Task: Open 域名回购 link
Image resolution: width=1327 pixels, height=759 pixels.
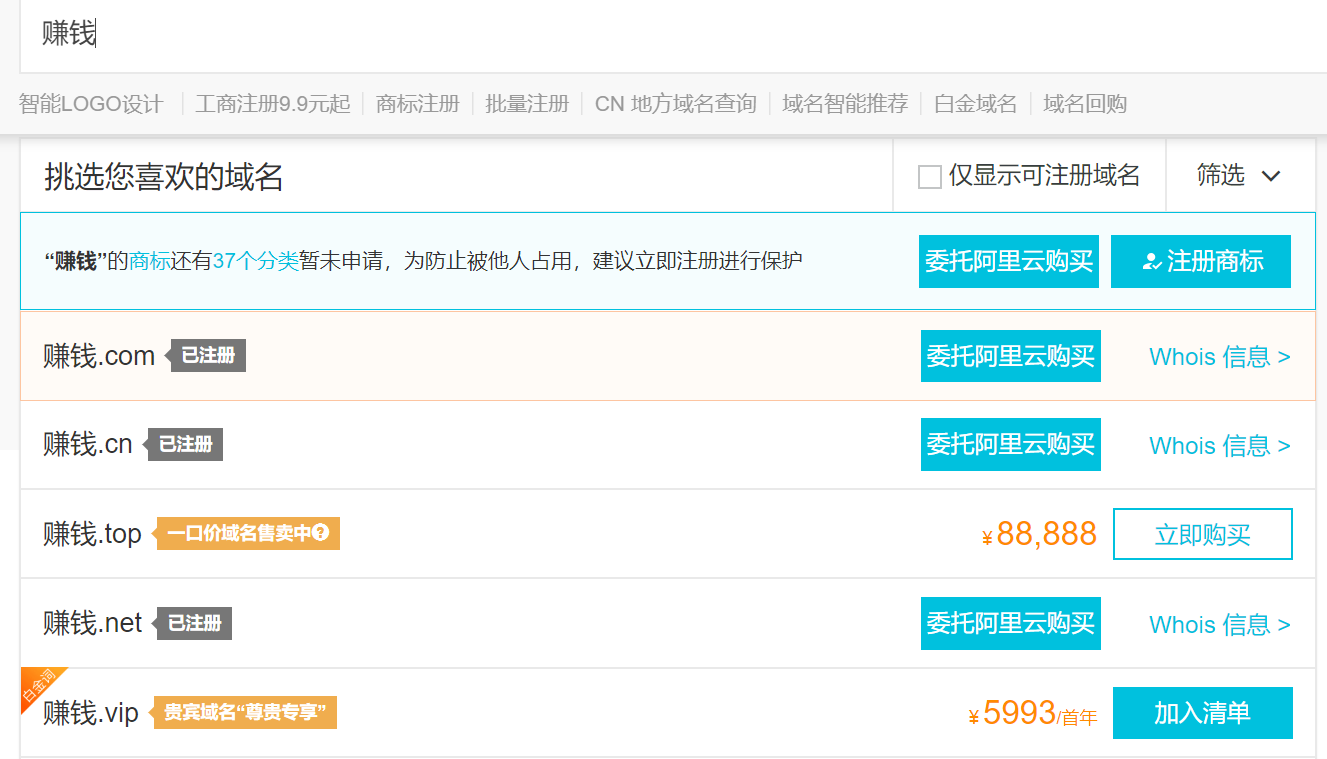Action: pyautogui.click(x=1085, y=104)
